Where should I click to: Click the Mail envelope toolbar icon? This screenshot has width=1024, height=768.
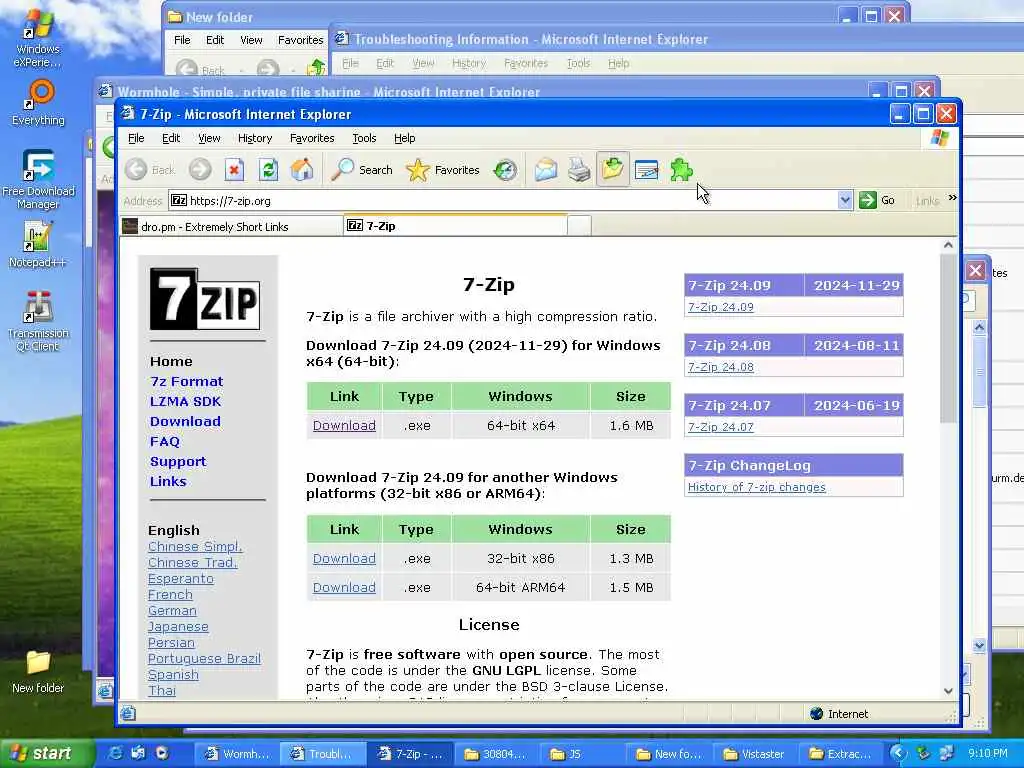pos(545,170)
